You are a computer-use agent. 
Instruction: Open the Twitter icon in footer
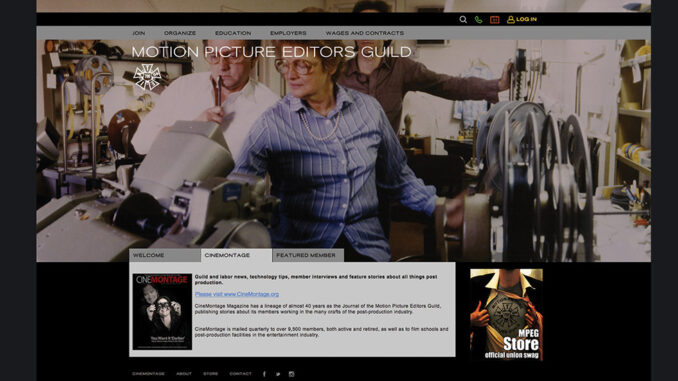point(278,374)
